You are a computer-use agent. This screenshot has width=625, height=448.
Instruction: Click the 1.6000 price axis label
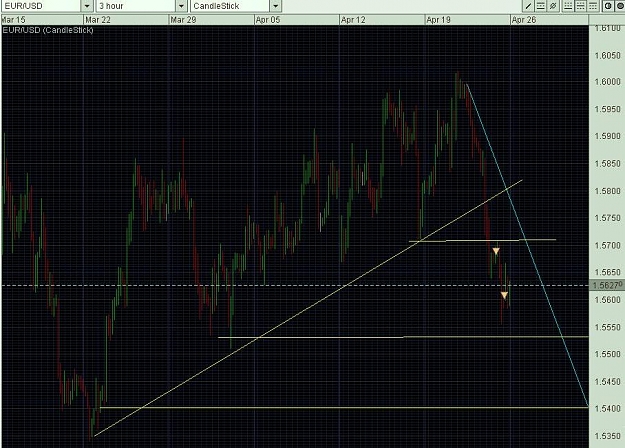pyautogui.click(x=607, y=82)
